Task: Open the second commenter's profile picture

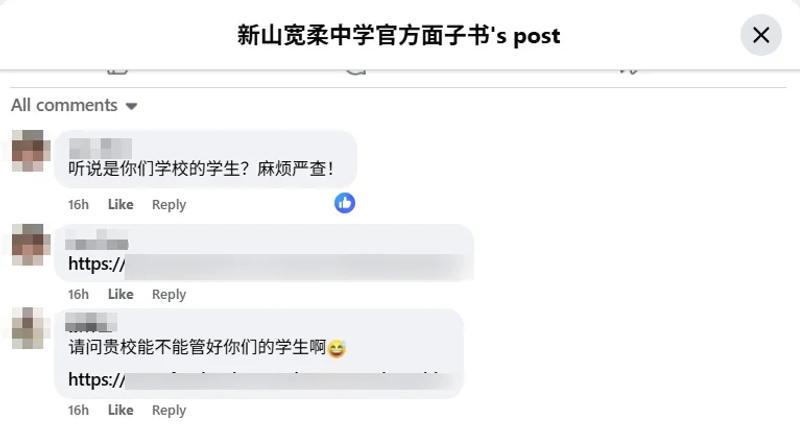Action: pos(31,244)
